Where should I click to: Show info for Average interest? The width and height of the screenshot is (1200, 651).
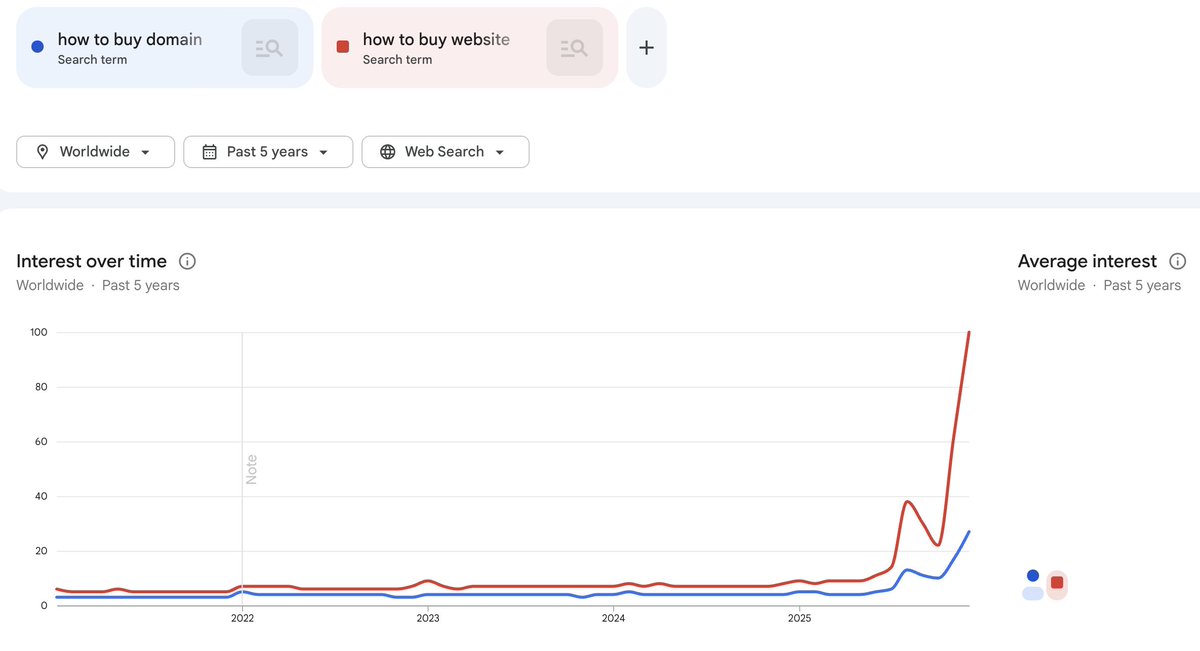[1177, 261]
